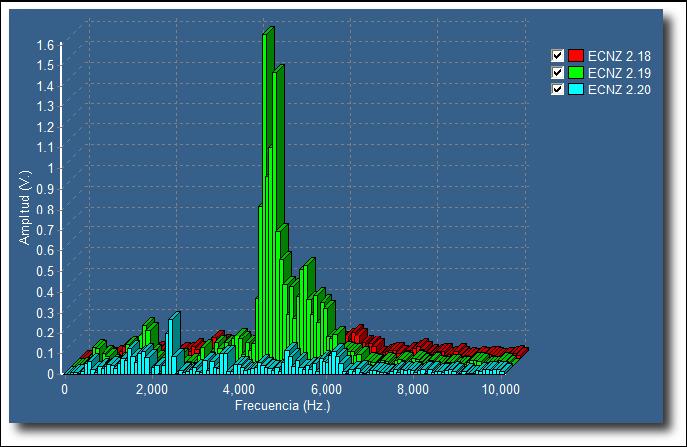Image resolution: width=687 pixels, height=447 pixels.
Task: Click the Frecuencia (Hz.) axis title
Action: click(283, 405)
